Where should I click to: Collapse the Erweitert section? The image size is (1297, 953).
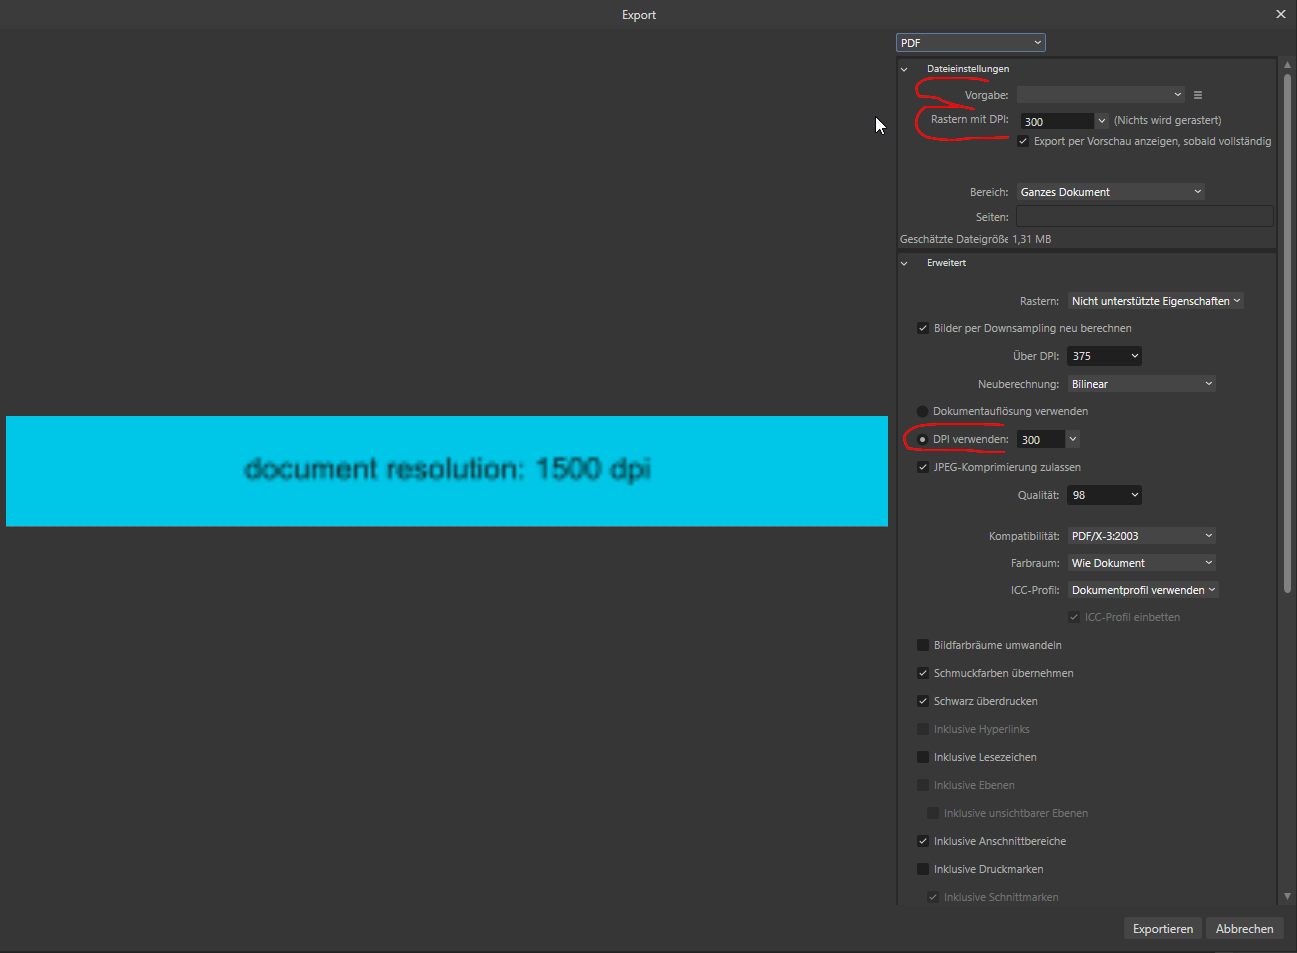[x=904, y=263]
